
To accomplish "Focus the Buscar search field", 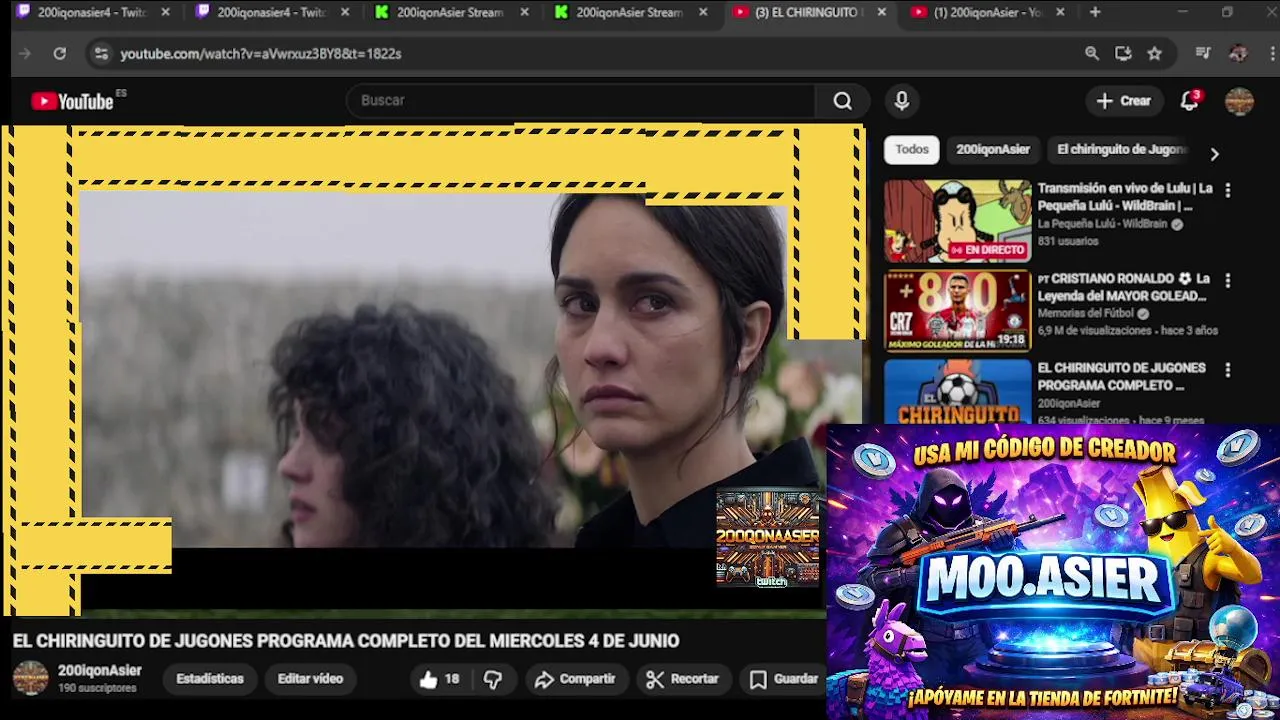I will (x=580, y=101).
